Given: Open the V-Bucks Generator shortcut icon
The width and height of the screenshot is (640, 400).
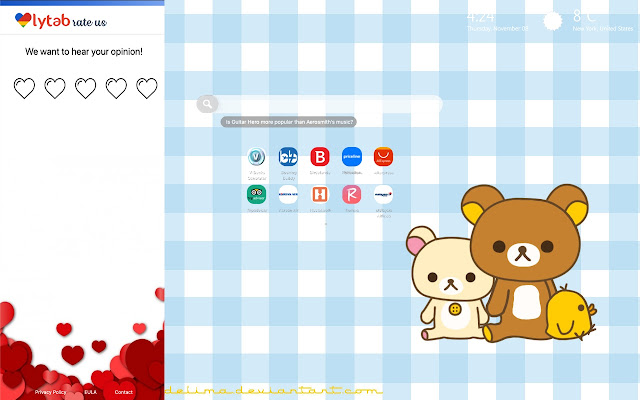Looking at the screenshot, I should pyautogui.click(x=256, y=157).
